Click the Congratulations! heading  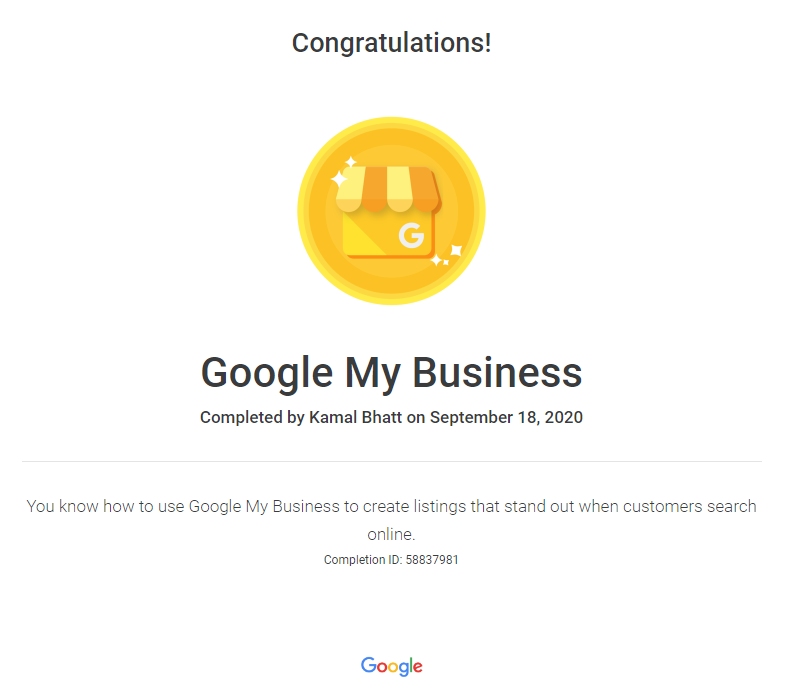click(391, 43)
